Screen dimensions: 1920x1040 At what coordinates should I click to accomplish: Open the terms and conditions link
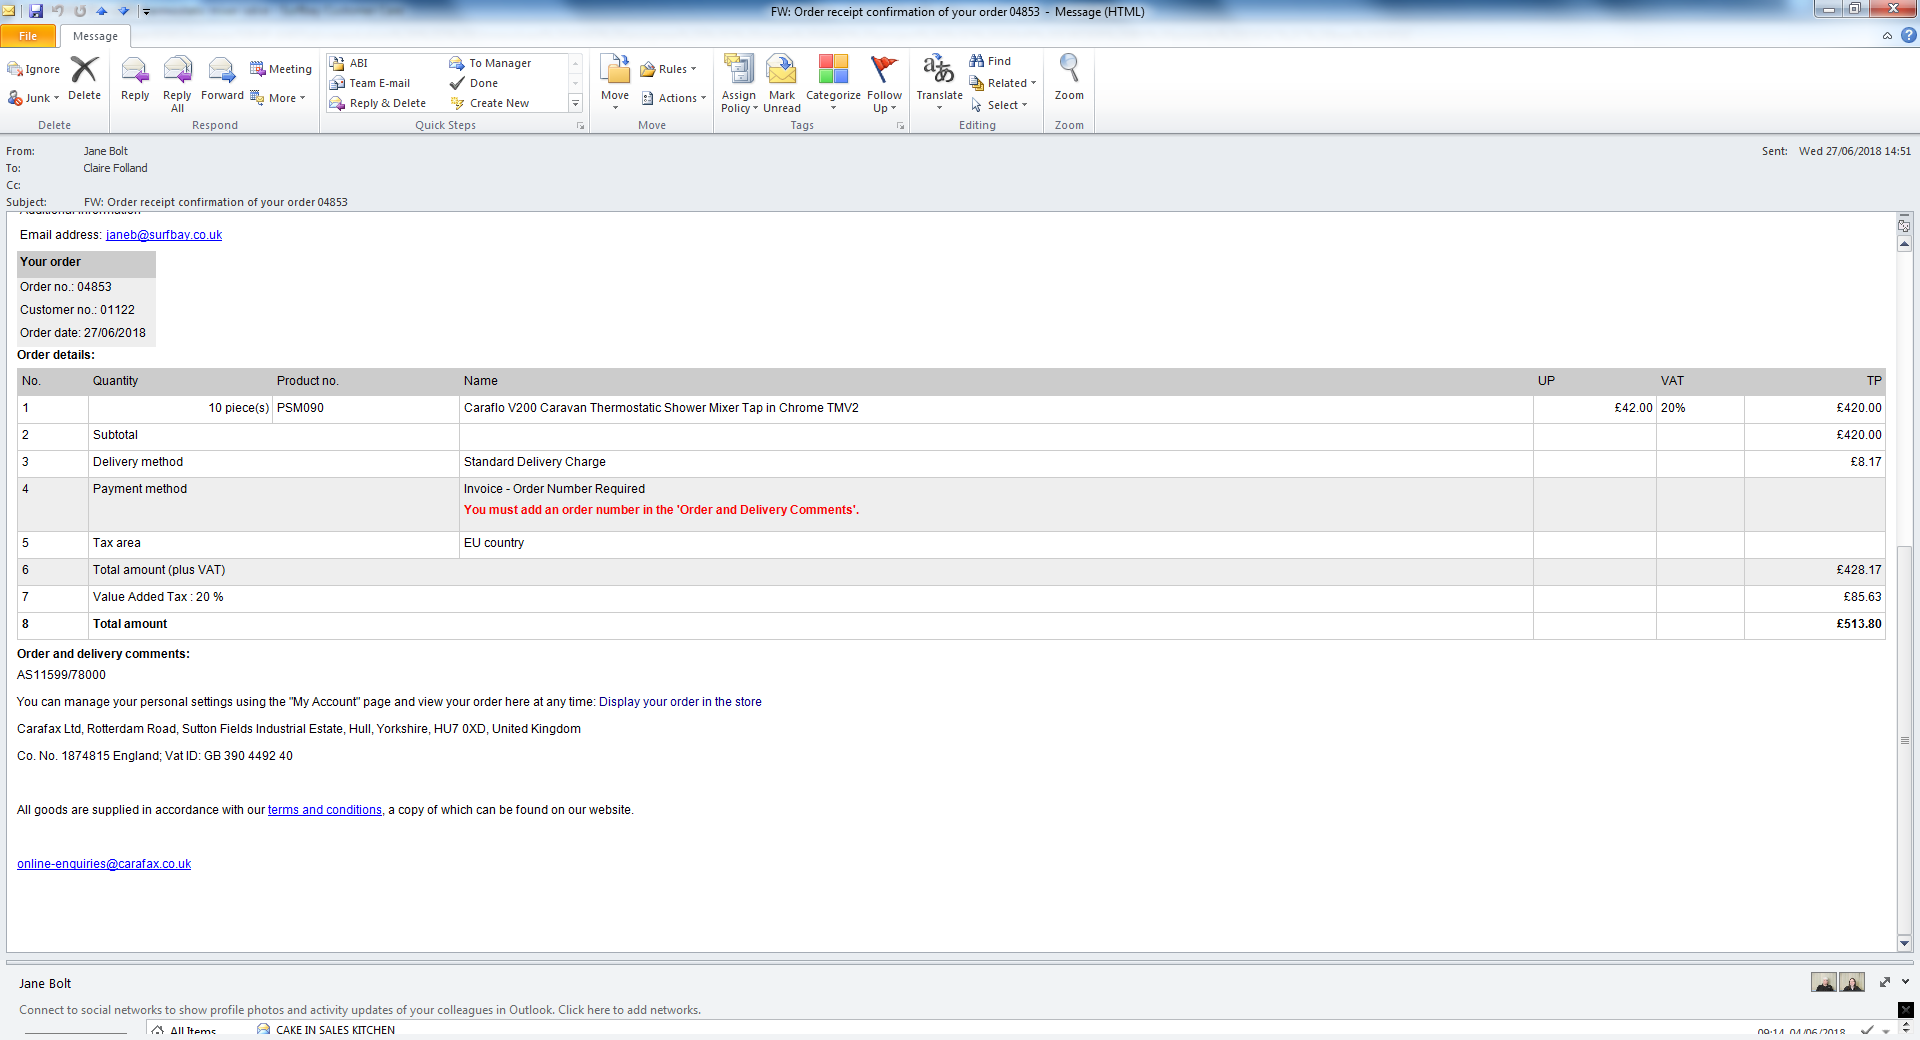click(325, 810)
